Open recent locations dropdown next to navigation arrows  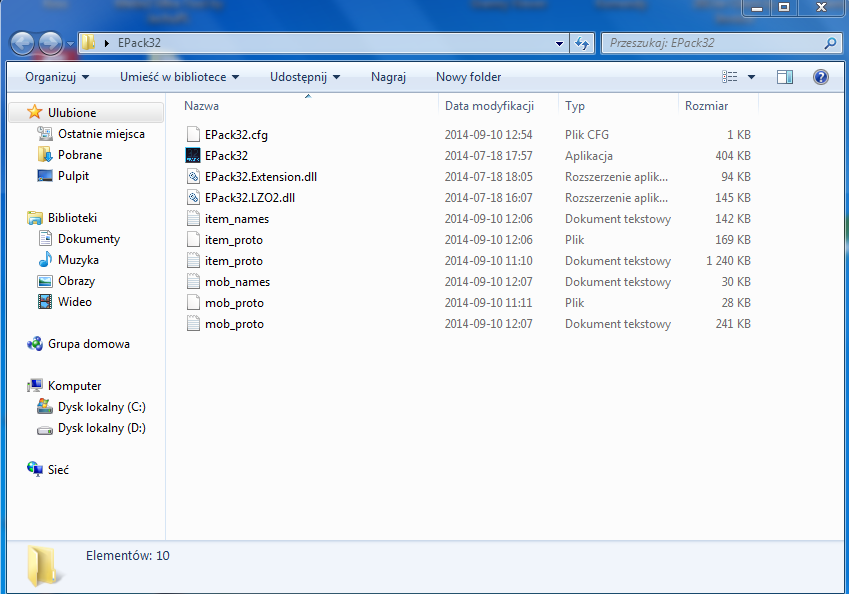[x=70, y=43]
